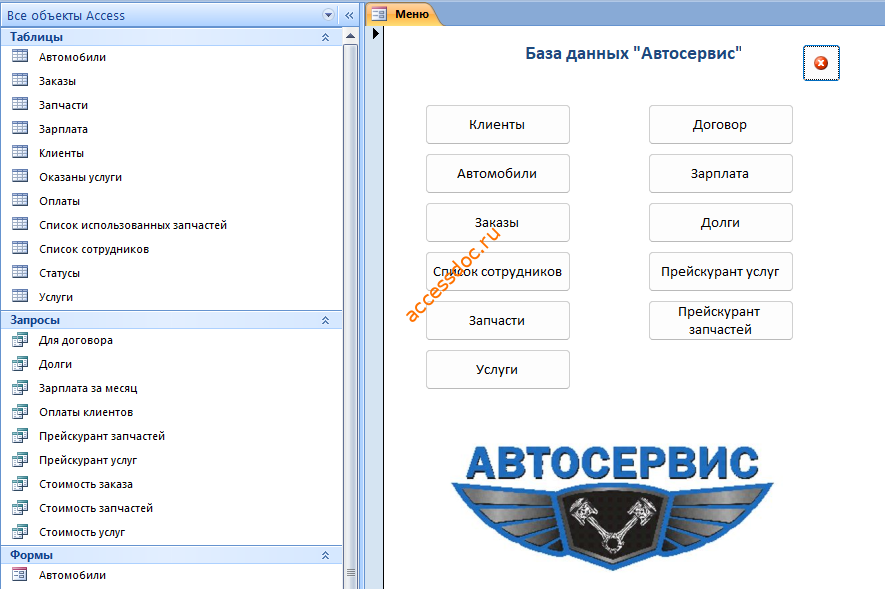Click the Формы group header label

pos(32,555)
